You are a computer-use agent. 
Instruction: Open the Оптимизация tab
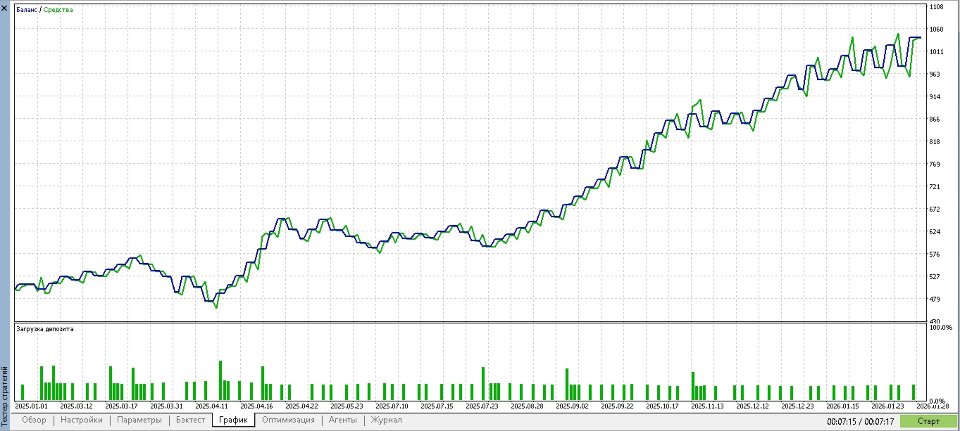(x=288, y=420)
